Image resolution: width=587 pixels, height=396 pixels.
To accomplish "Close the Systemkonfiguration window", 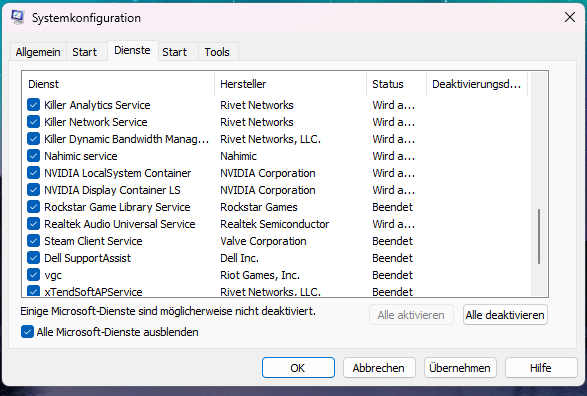I will click(570, 17).
